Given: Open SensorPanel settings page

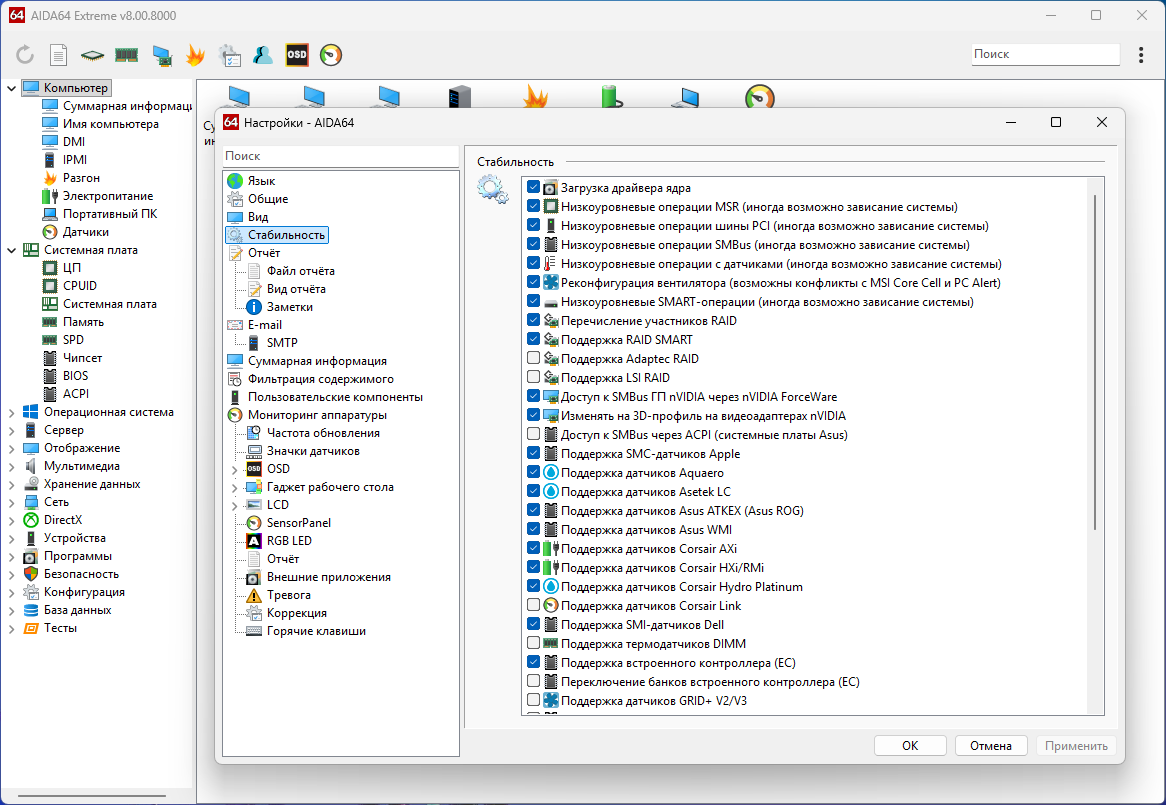Looking at the screenshot, I should tap(298, 523).
